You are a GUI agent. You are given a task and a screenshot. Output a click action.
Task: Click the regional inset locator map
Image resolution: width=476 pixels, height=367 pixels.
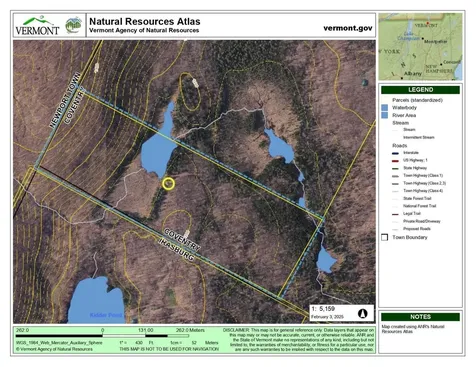(420, 47)
